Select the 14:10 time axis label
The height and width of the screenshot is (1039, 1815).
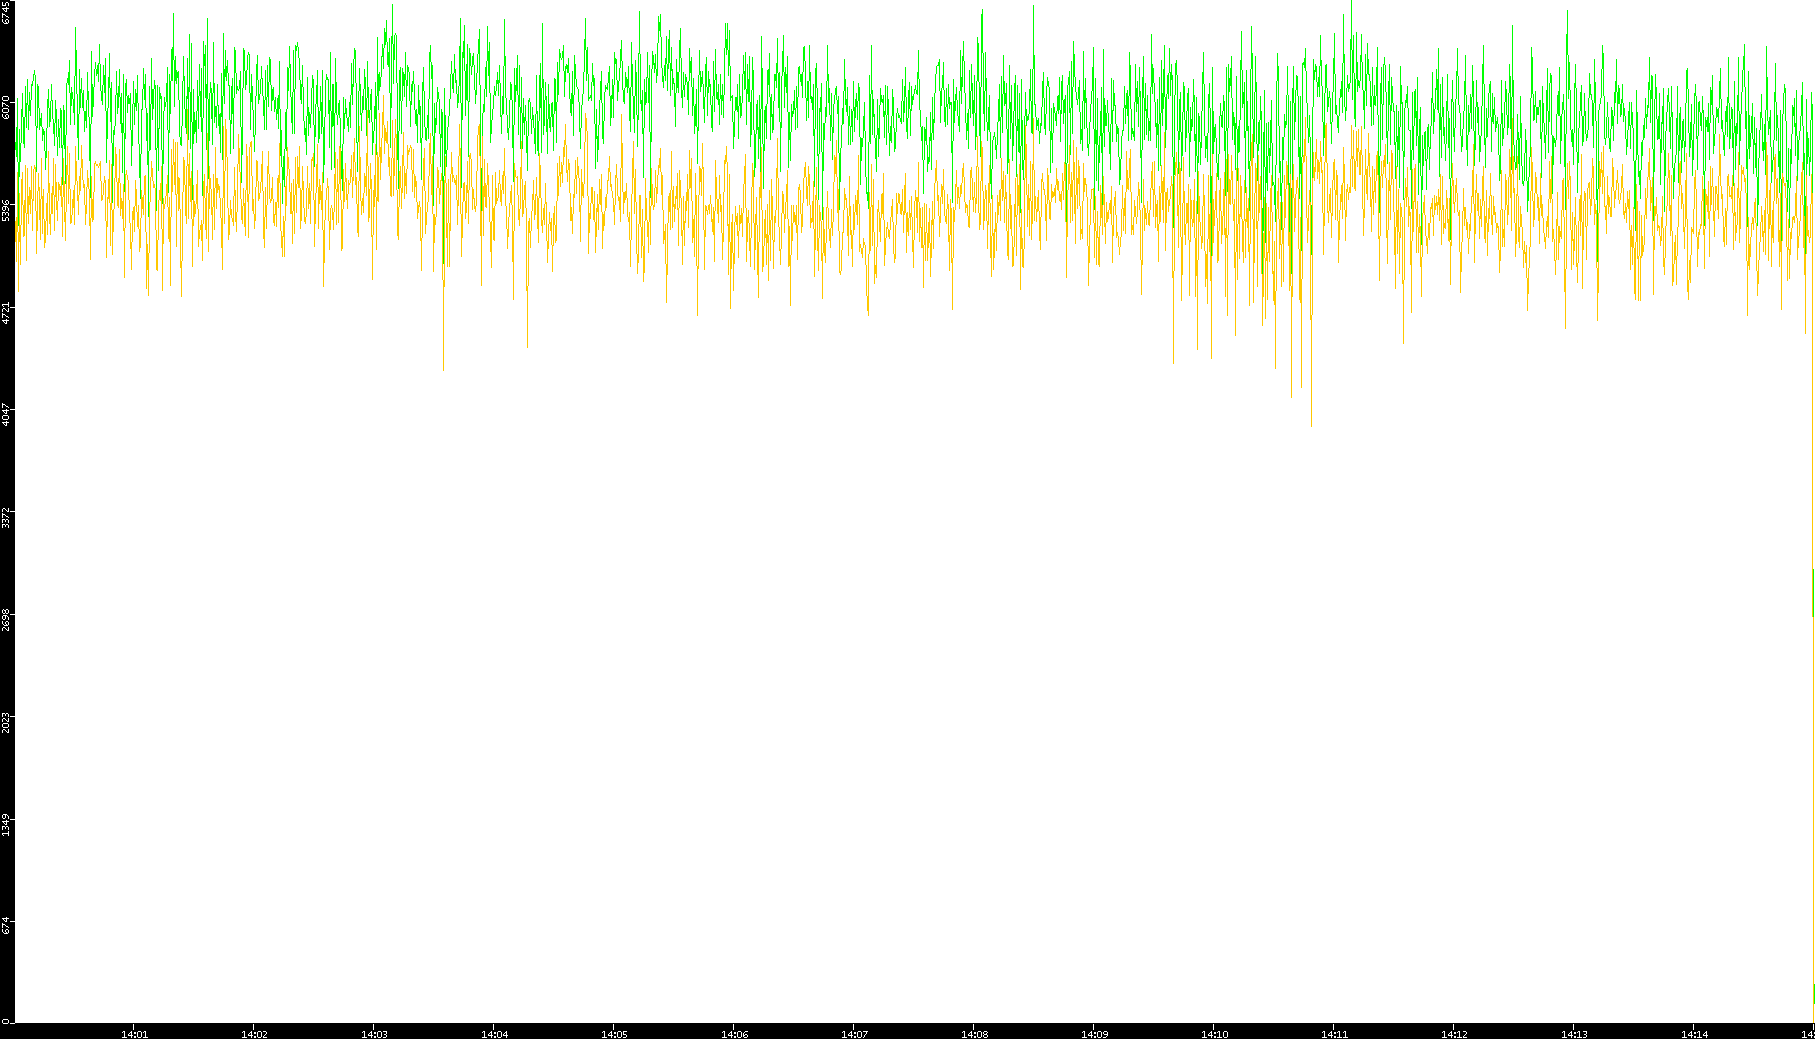point(1214,1034)
